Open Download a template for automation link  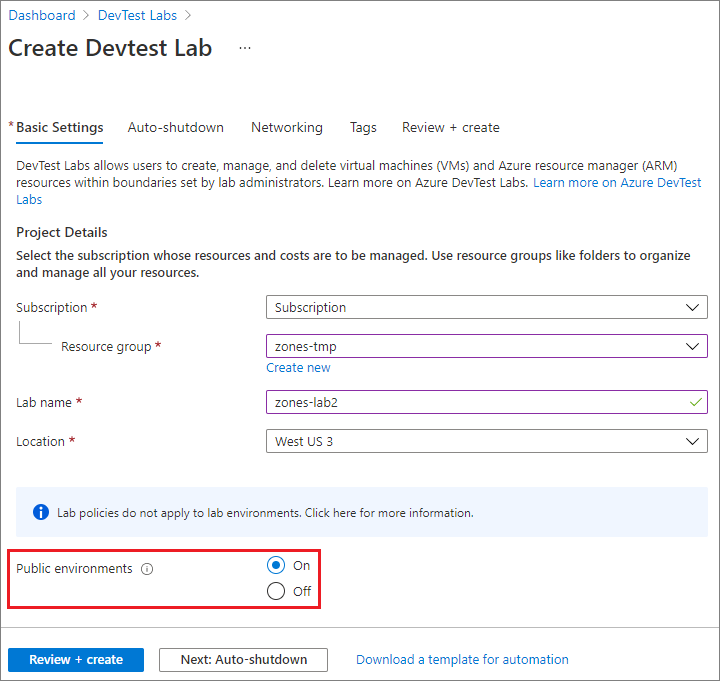click(462, 660)
